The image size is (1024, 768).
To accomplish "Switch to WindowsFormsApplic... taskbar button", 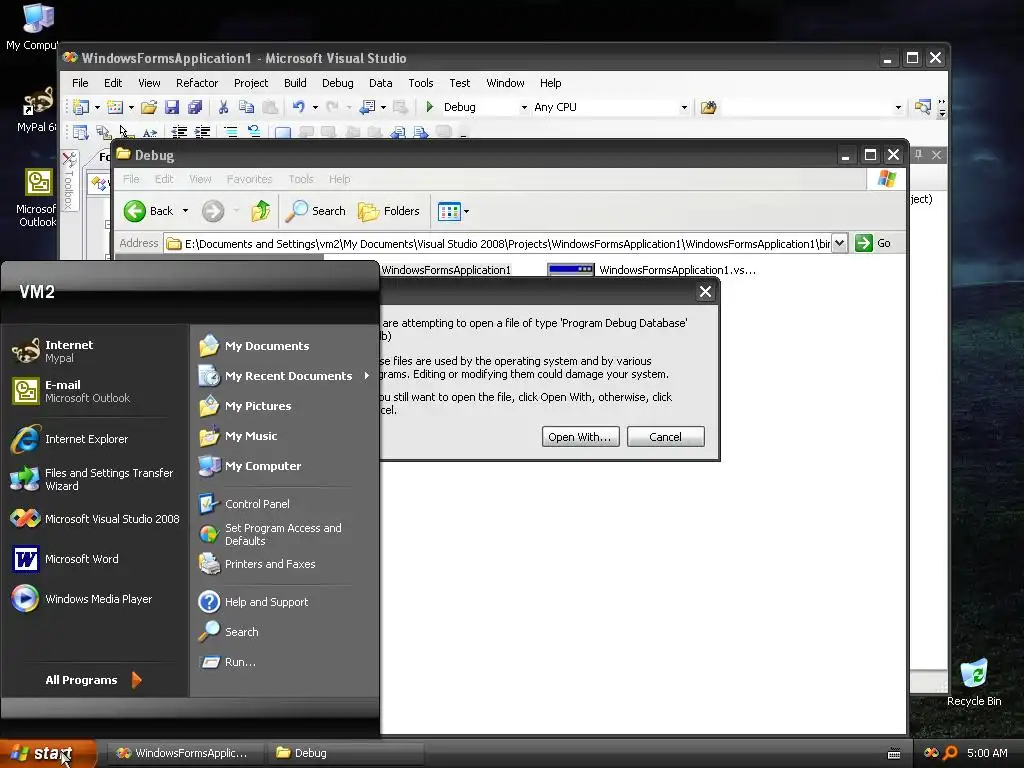I will 184,753.
